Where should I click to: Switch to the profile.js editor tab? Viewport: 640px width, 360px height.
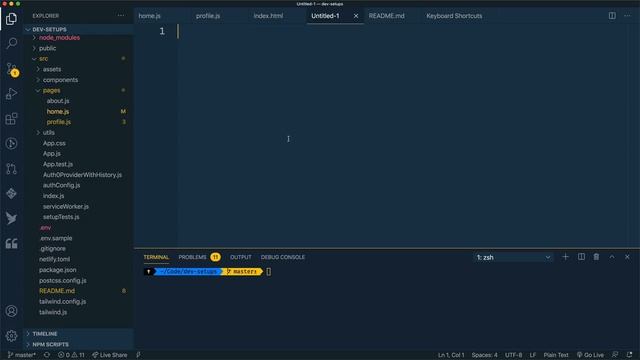(208, 16)
